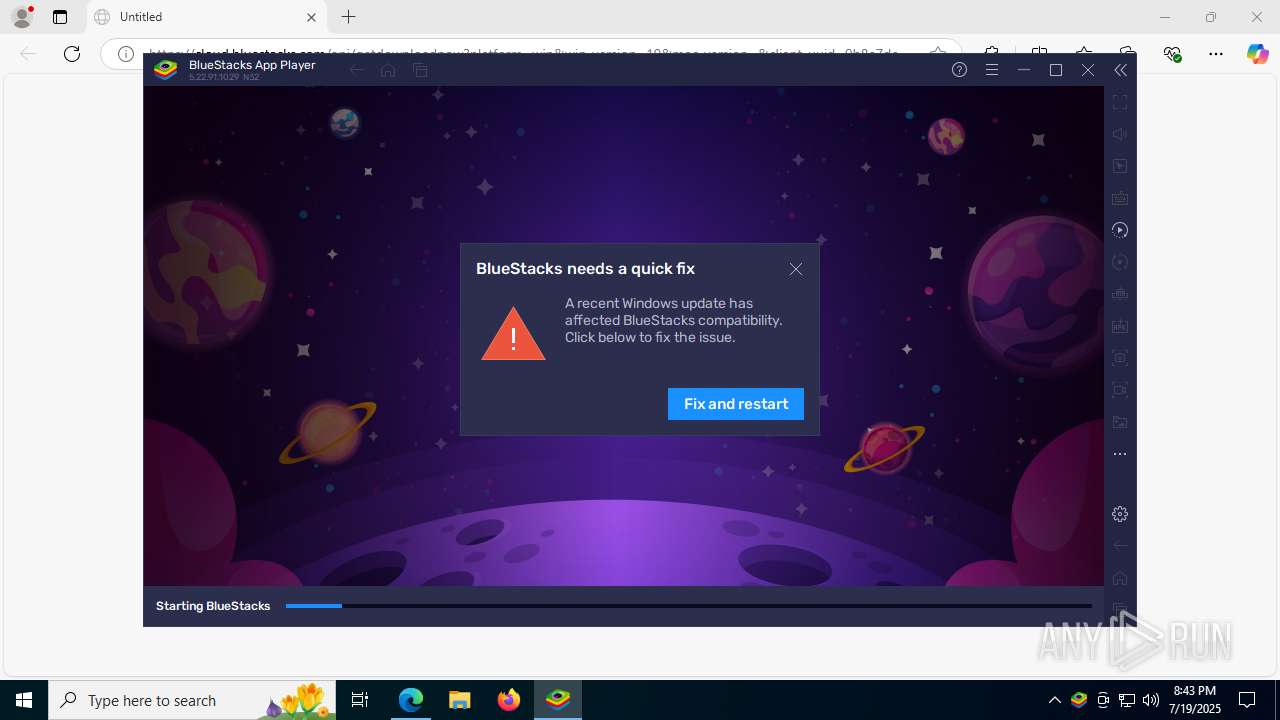Image resolution: width=1280 pixels, height=720 pixels.
Task: Collapse the BlueStacks side toolbar
Action: pyautogui.click(x=1120, y=70)
